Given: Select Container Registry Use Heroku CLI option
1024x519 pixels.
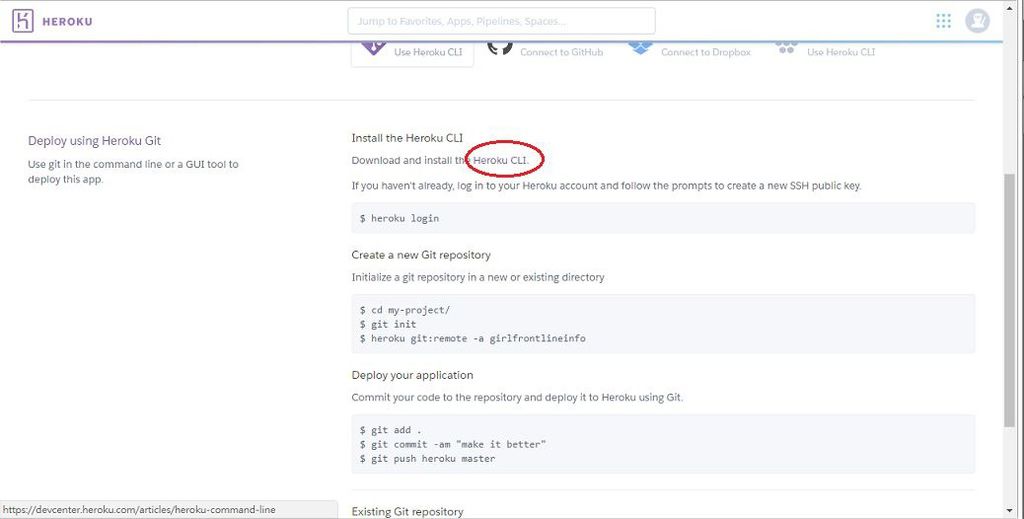Looking at the screenshot, I should pos(841,52).
